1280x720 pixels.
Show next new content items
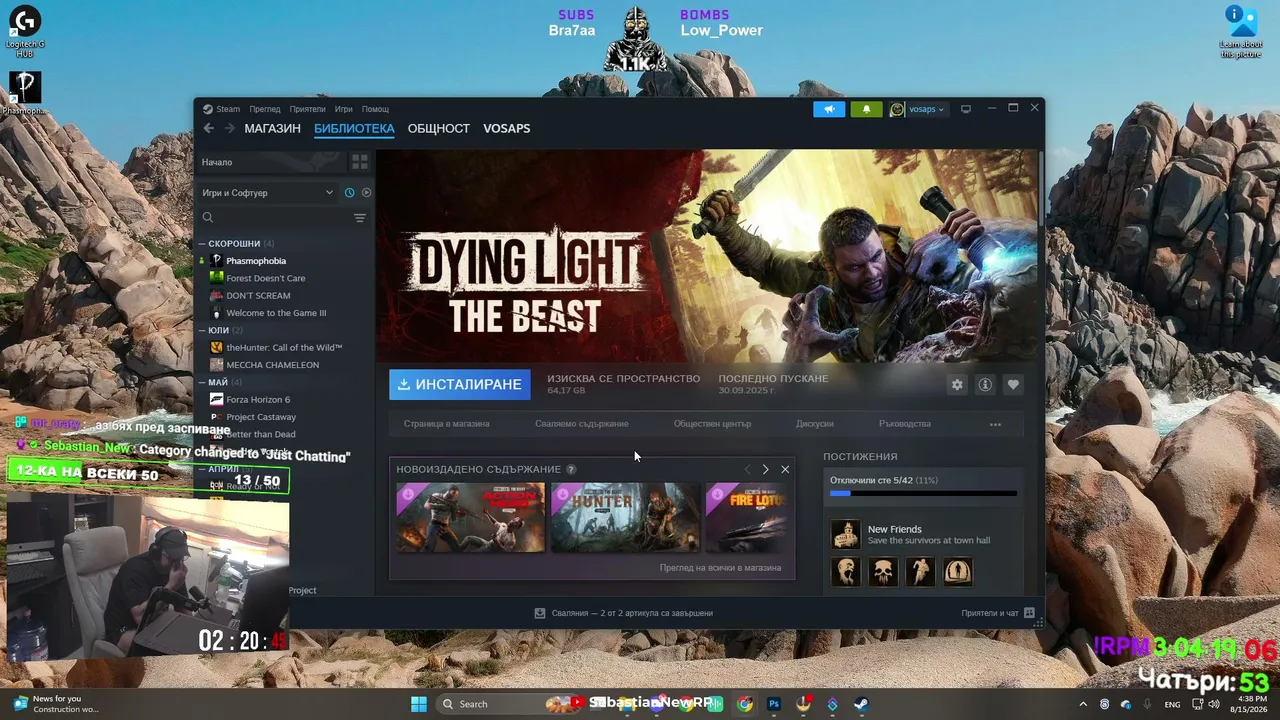point(765,469)
